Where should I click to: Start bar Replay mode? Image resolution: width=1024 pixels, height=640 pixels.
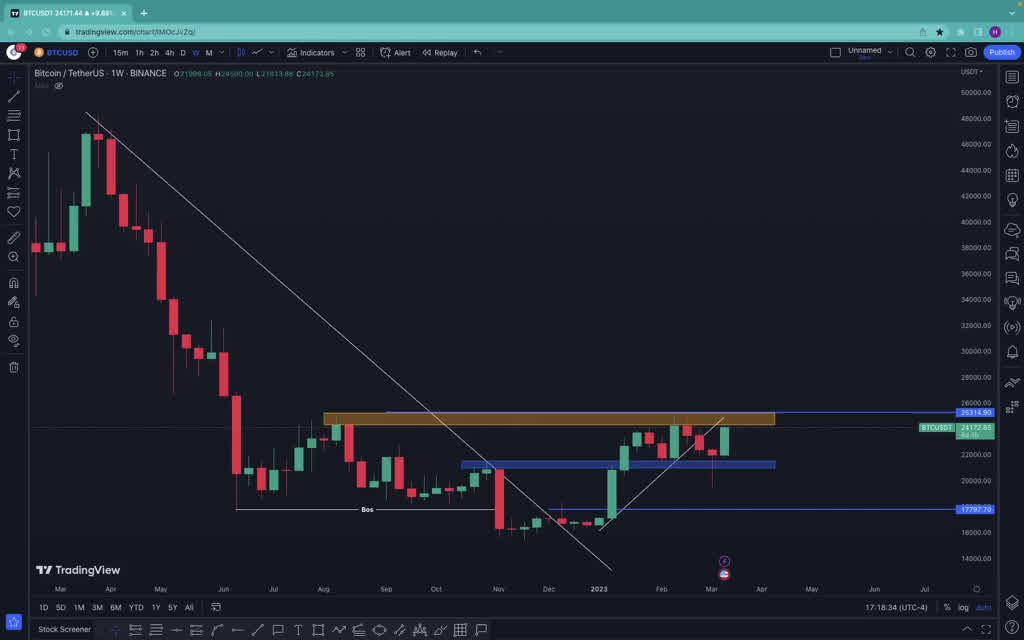click(x=440, y=52)
